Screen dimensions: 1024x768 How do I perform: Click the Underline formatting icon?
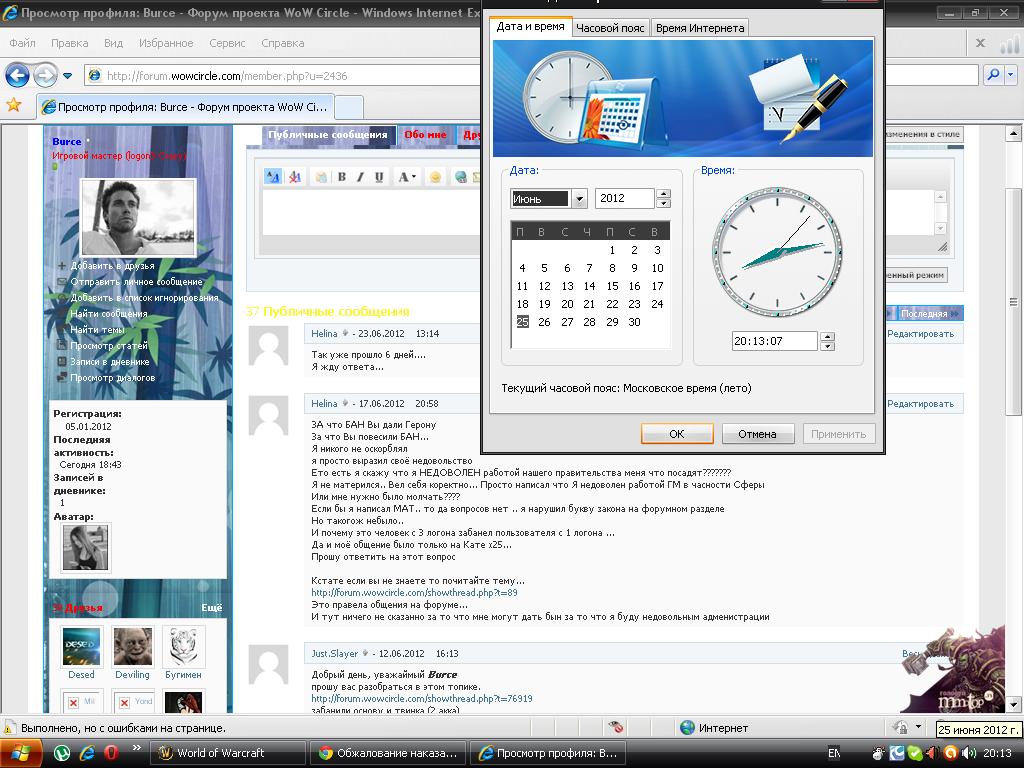[379, 177]
